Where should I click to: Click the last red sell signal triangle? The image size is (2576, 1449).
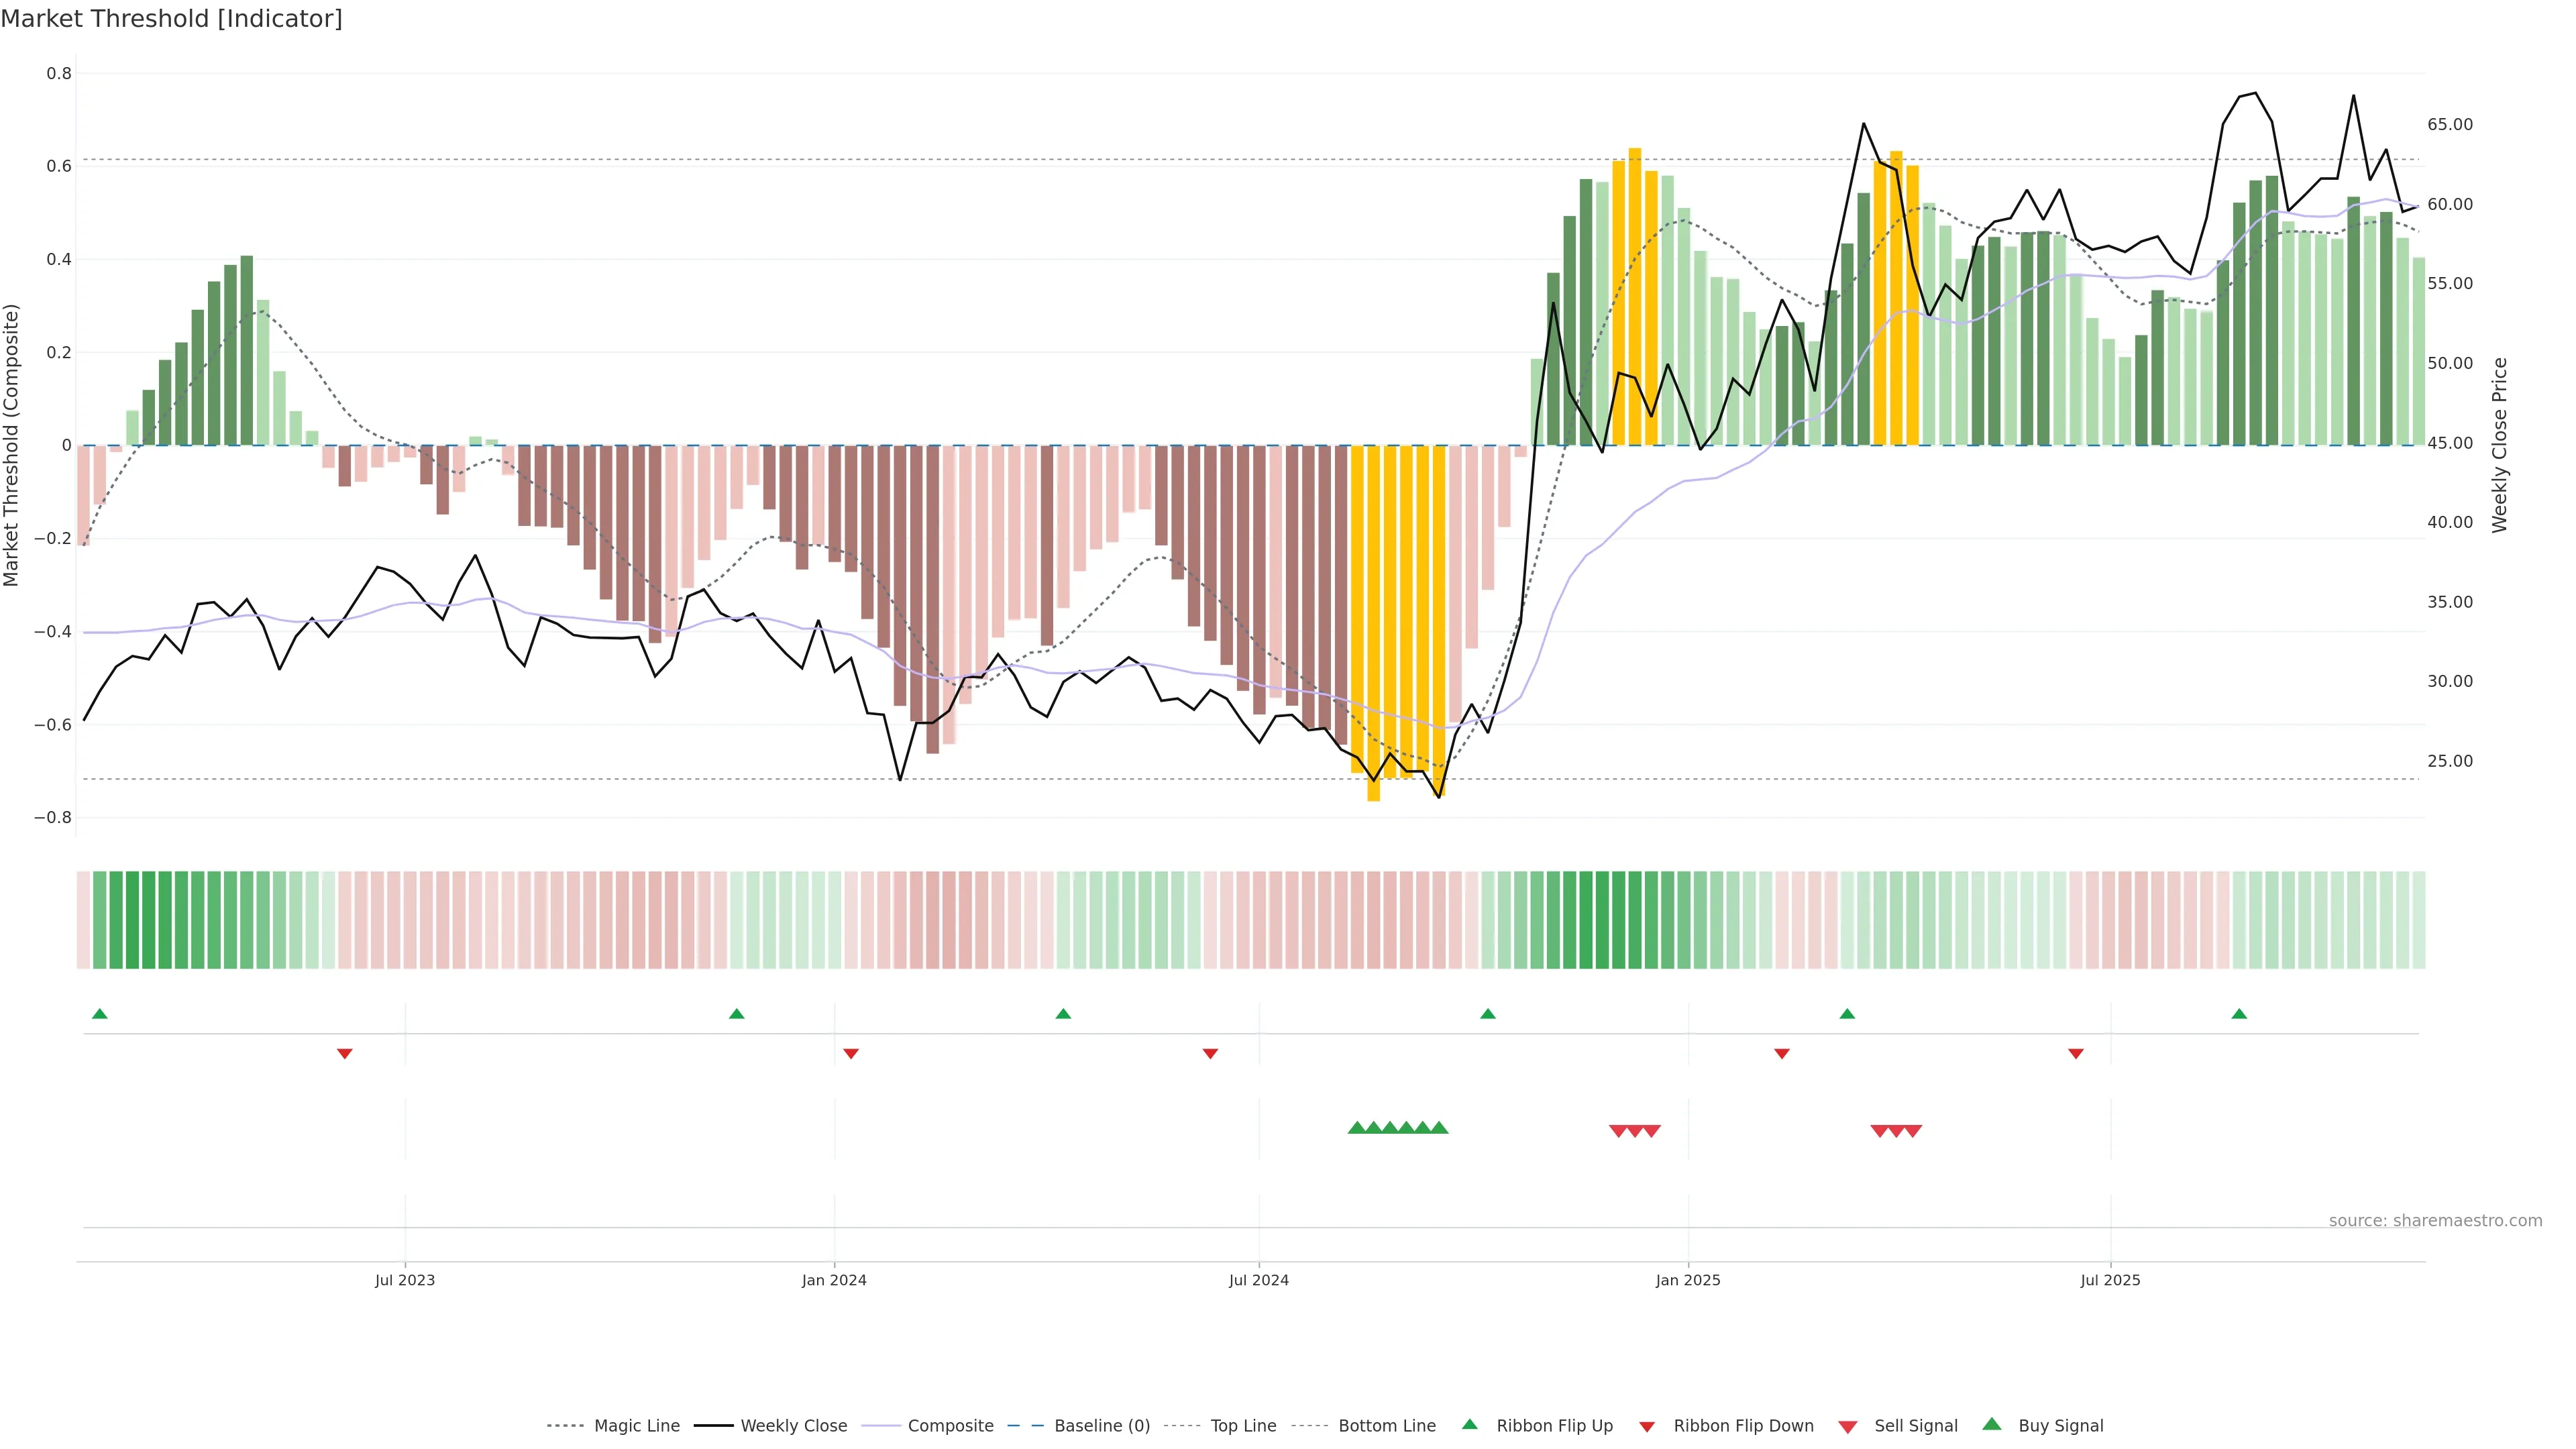click(x=1912, y=1131)
